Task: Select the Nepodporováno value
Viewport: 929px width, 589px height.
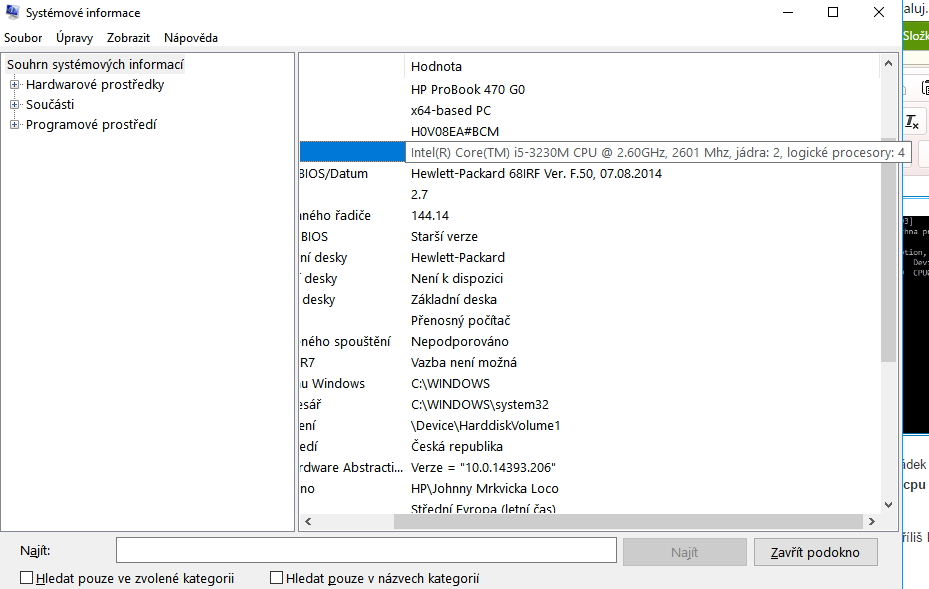Action: click(460, 342)
